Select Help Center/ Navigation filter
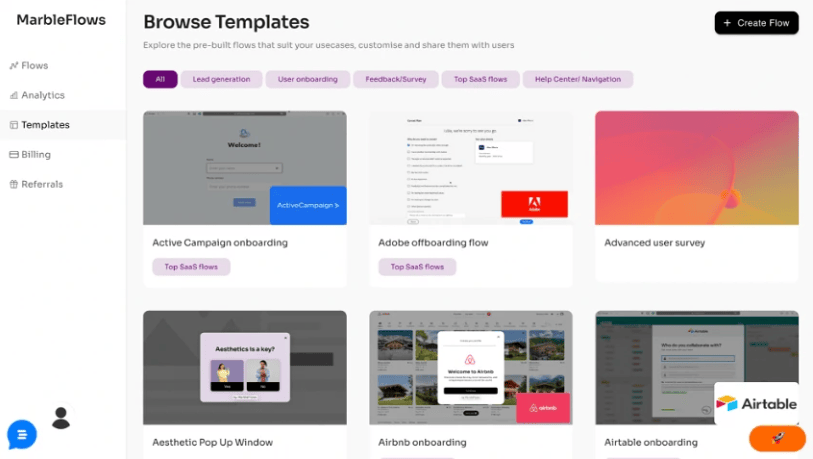This screenshot has width=813, height=459. click(578, 79)
